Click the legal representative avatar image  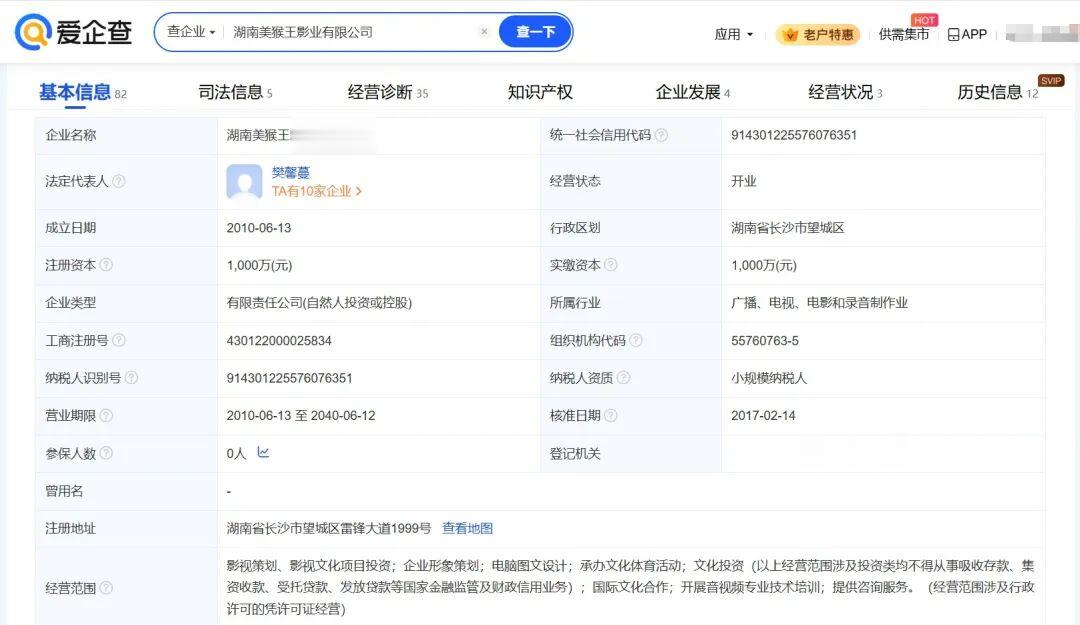pos(244,182)
